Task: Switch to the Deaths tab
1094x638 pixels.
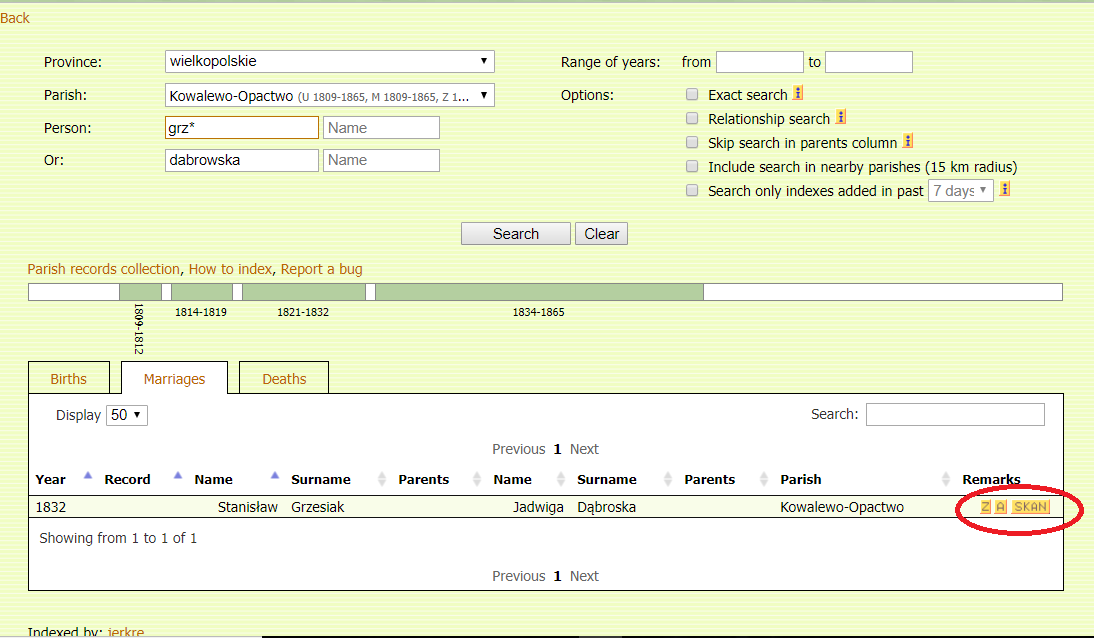Action: [284, 379]
